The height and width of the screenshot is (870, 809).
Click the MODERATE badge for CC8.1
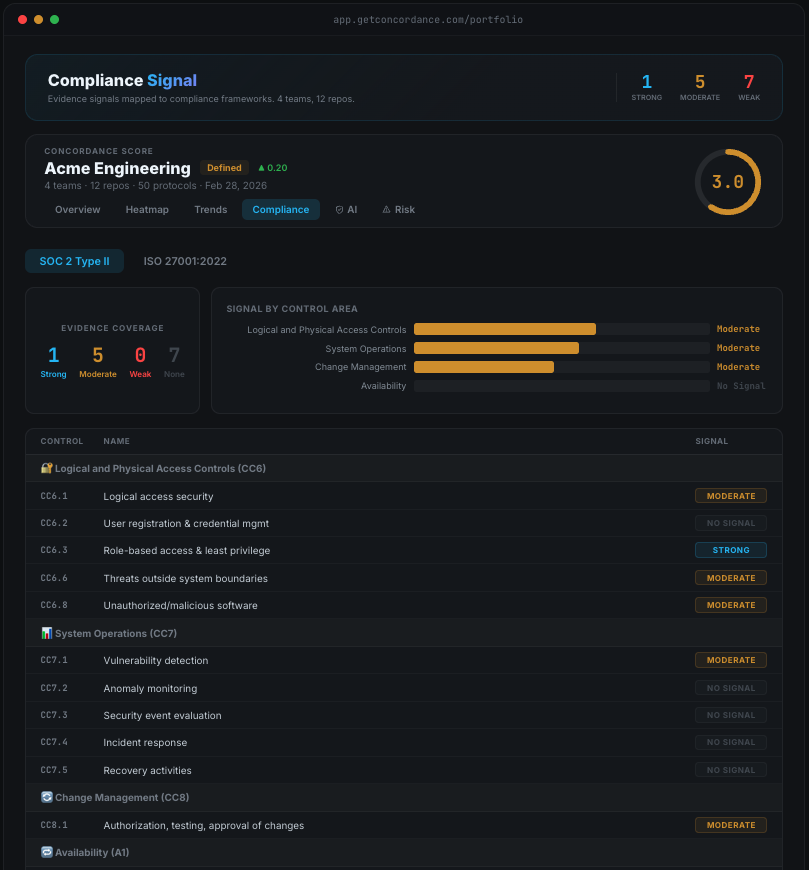coord(731,825)
